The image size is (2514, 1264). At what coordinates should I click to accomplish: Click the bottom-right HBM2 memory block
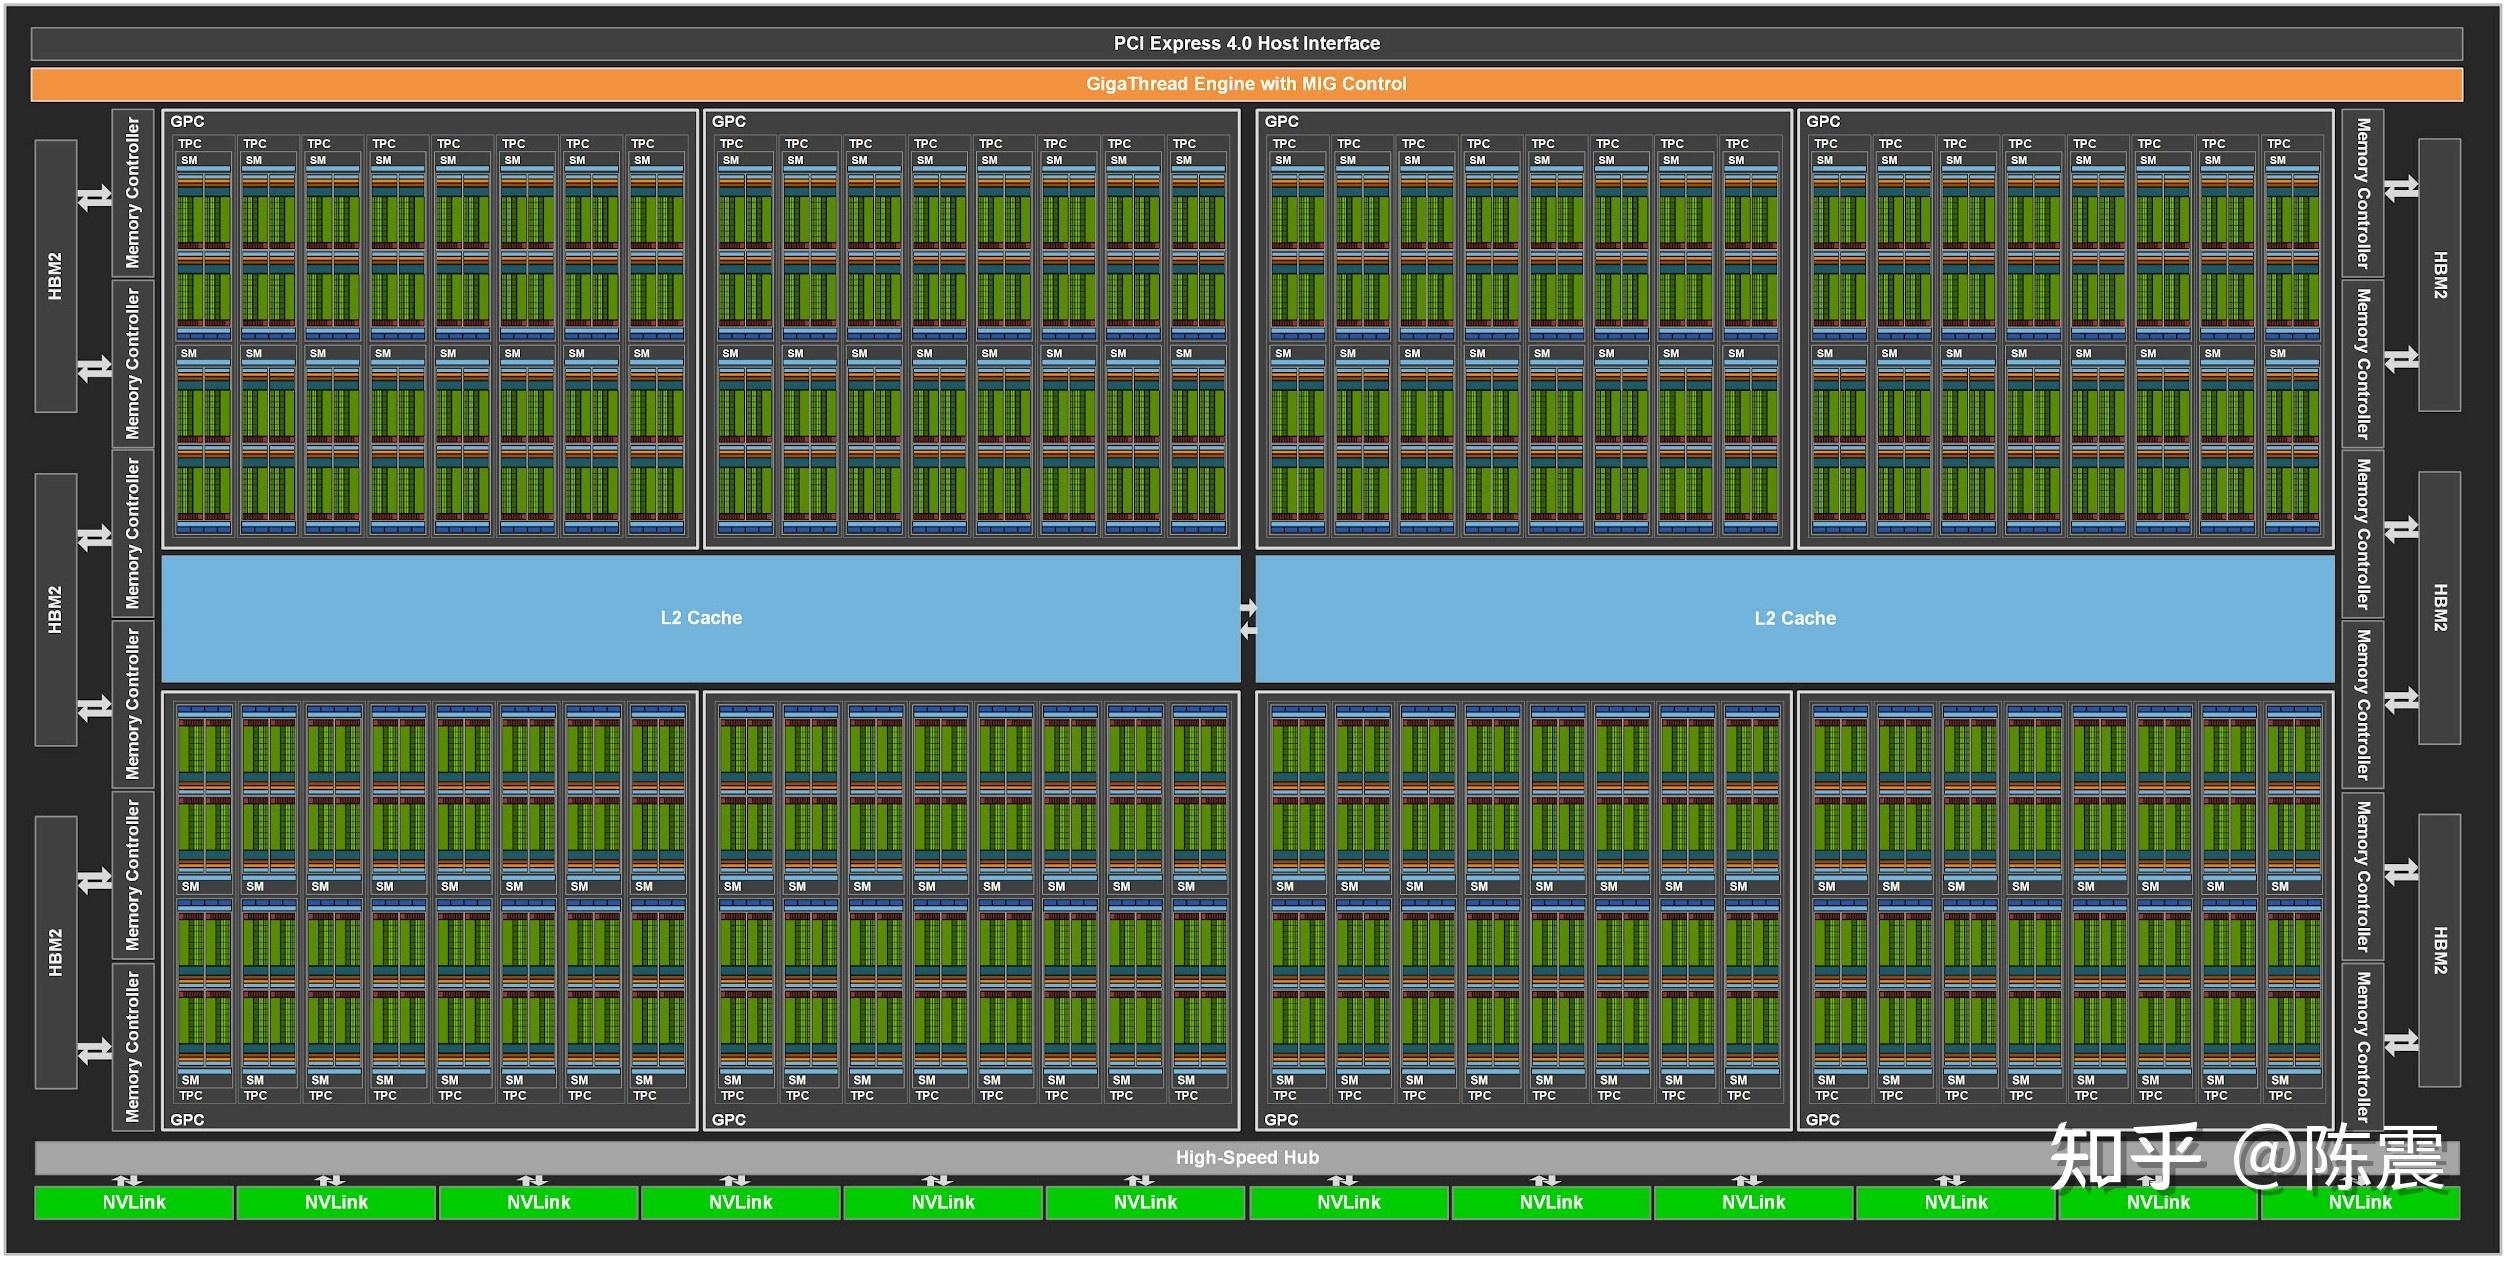click(x=2440, y=951)
